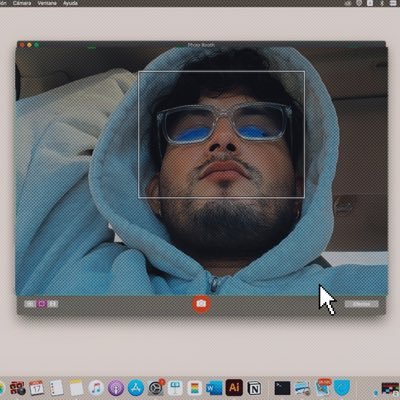
Task: Take a photo with the red camera button
Action: (201, 304)
